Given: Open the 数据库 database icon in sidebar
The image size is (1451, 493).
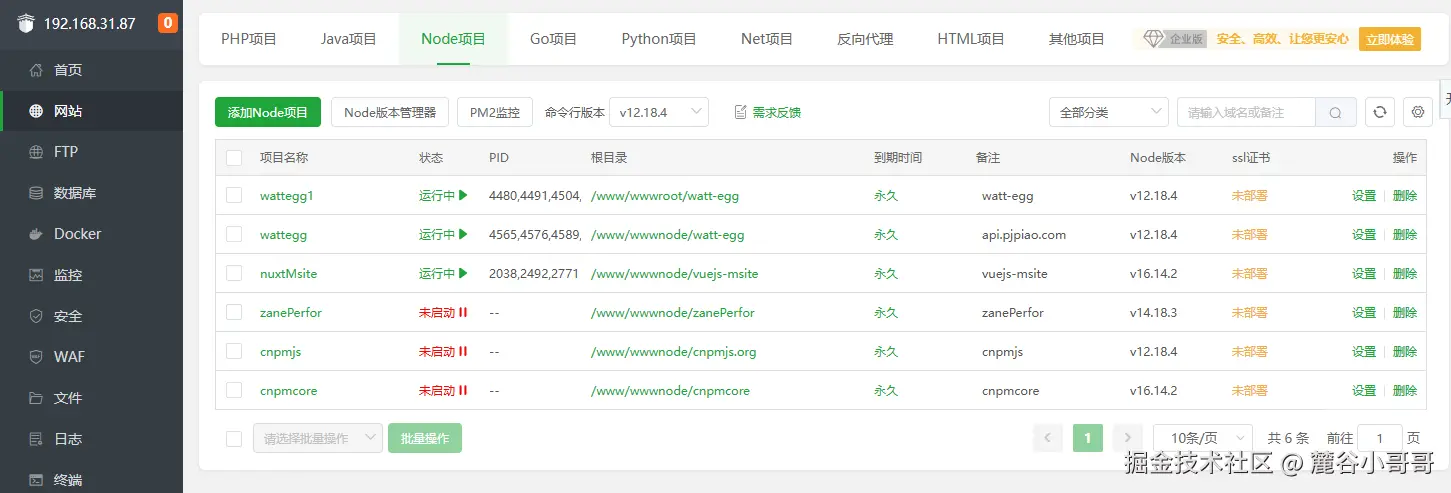Looking at the screenshot, I should pos(36,193).
